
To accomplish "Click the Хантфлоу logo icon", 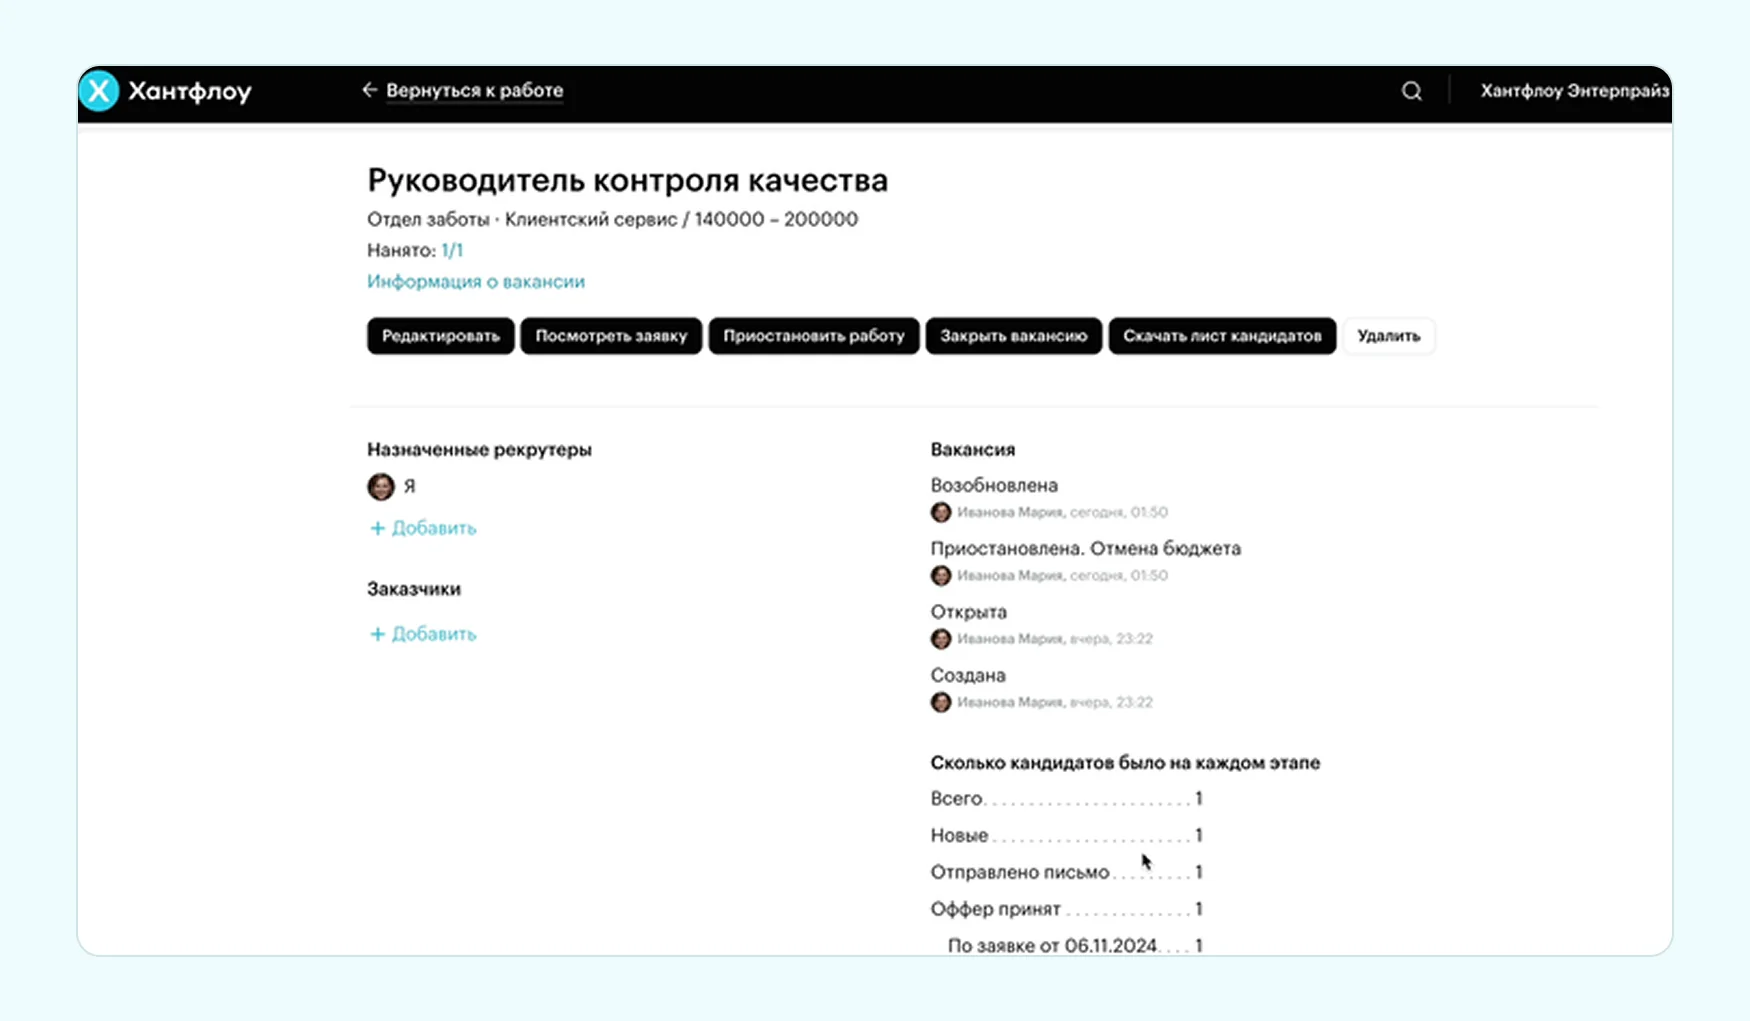I will [99, 91].
